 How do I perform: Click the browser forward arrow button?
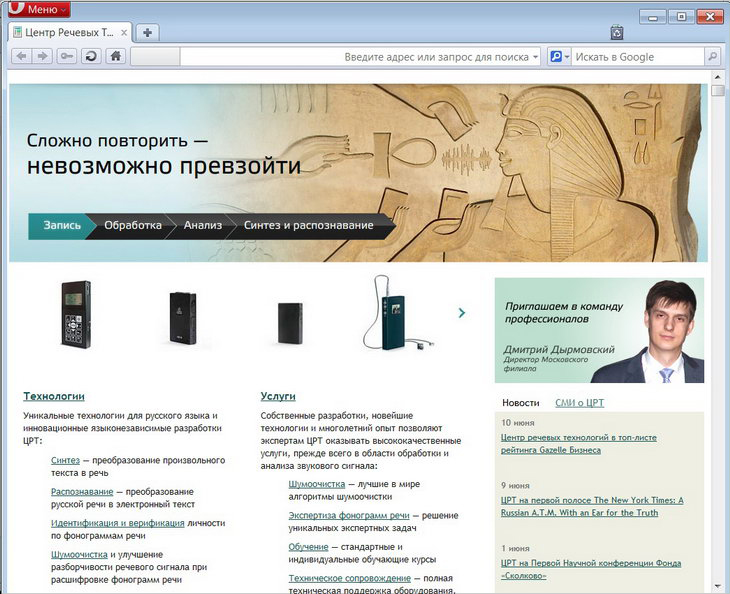[x=43, y=57]
